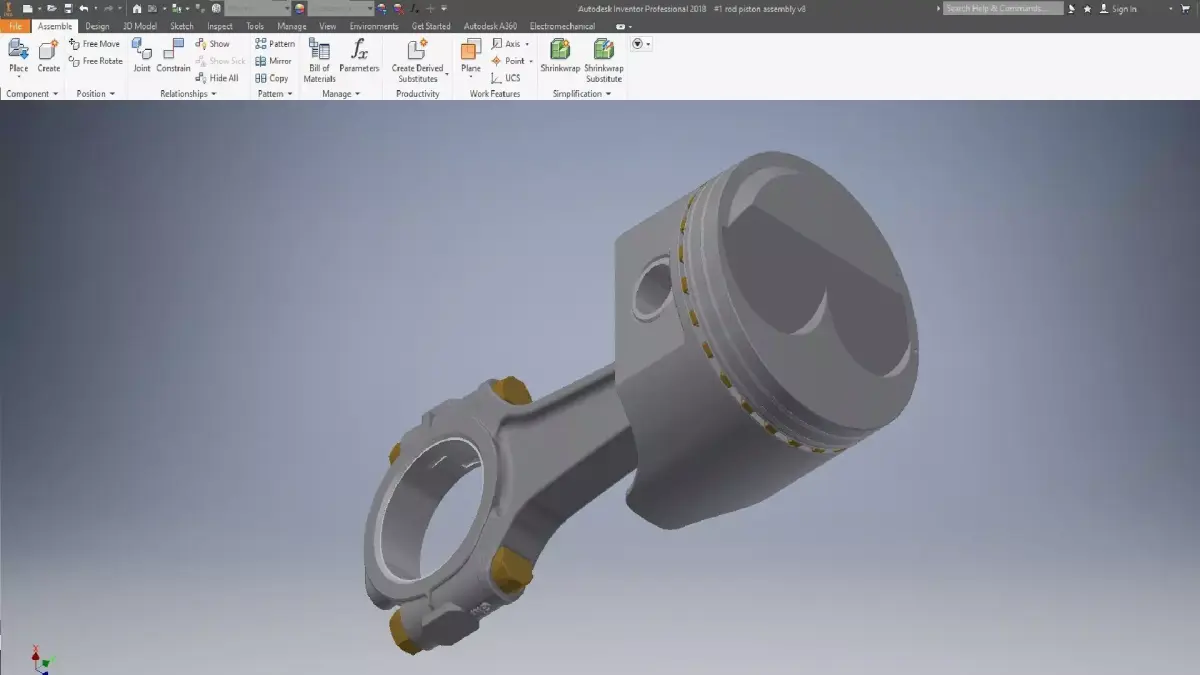Screen dimensions: 1200x675
Task: Click the shopping cart icon in title bar
Action: pyautogui.click(x=1185, y=9)
